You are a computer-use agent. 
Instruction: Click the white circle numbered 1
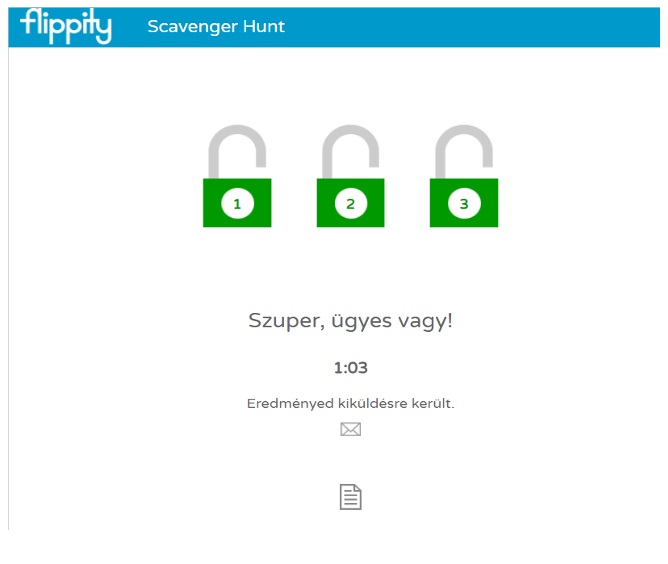tap(237, 203)
